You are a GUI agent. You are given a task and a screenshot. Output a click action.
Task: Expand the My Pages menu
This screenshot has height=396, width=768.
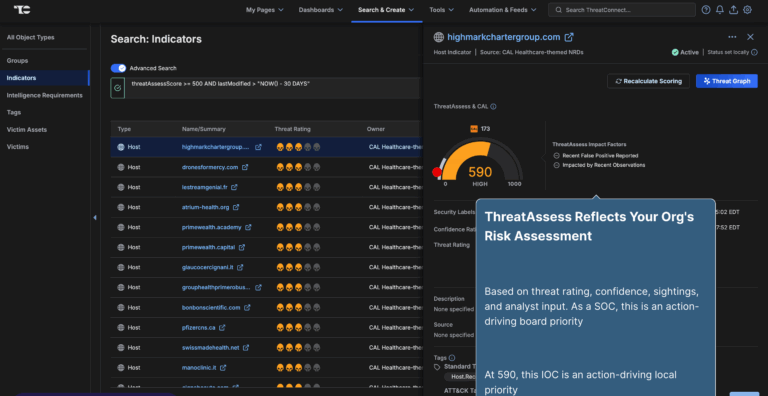click(x=264, y=10)
